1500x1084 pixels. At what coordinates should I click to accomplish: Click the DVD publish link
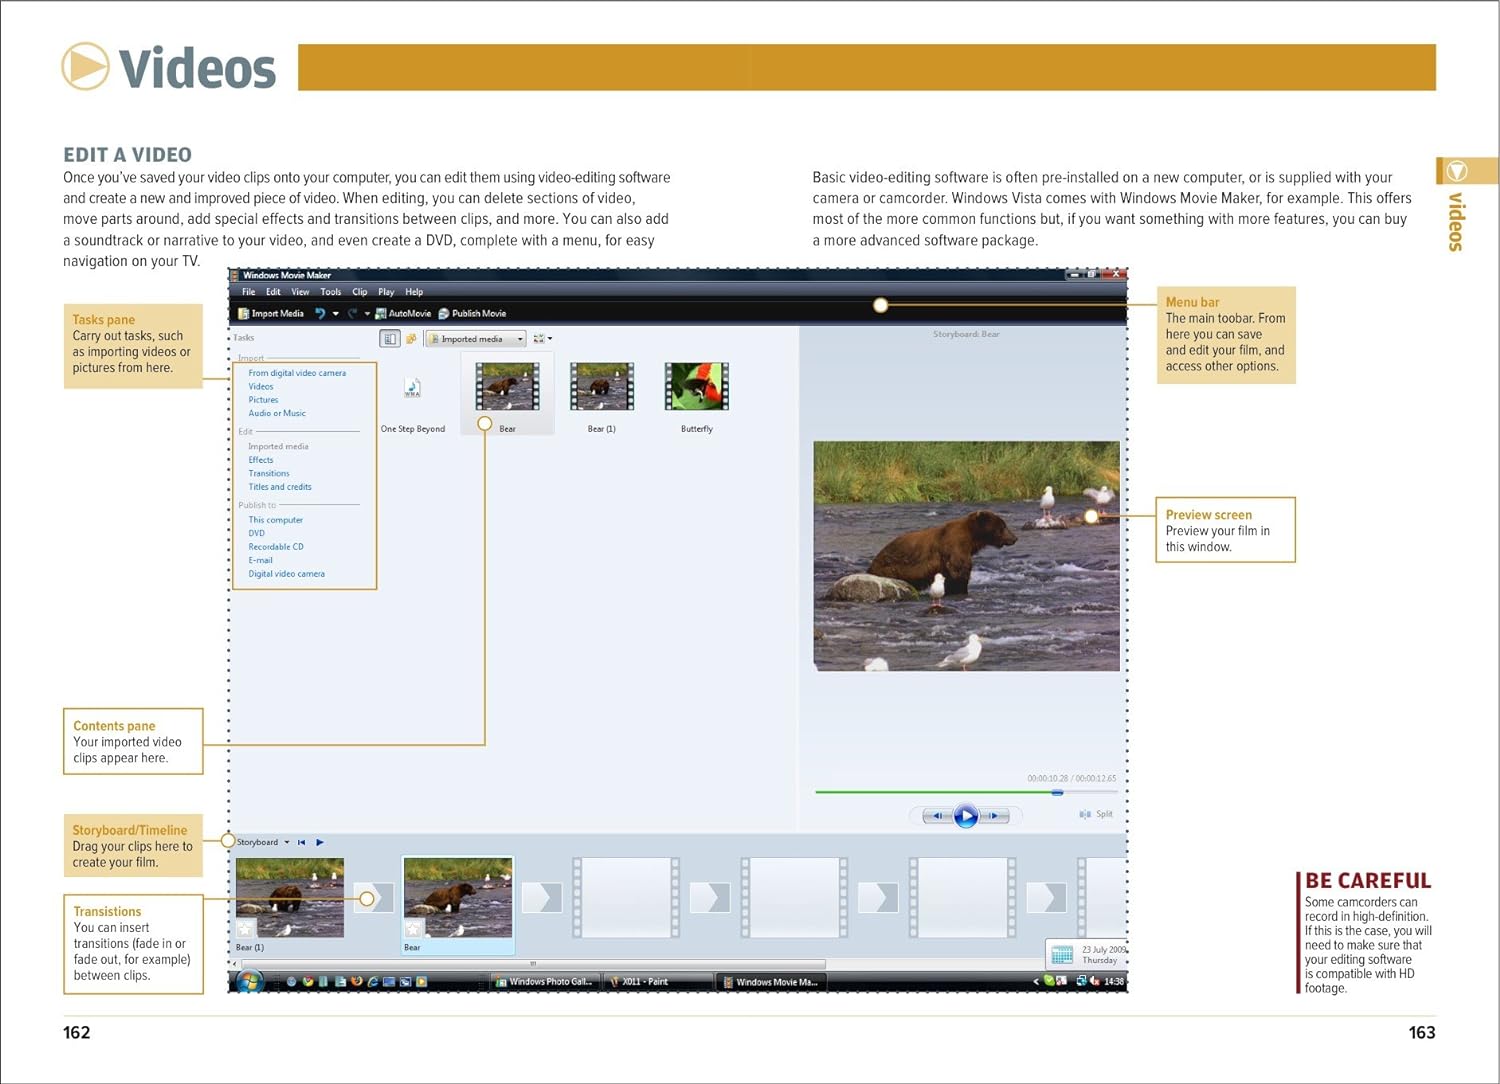[x=257, y=533]
